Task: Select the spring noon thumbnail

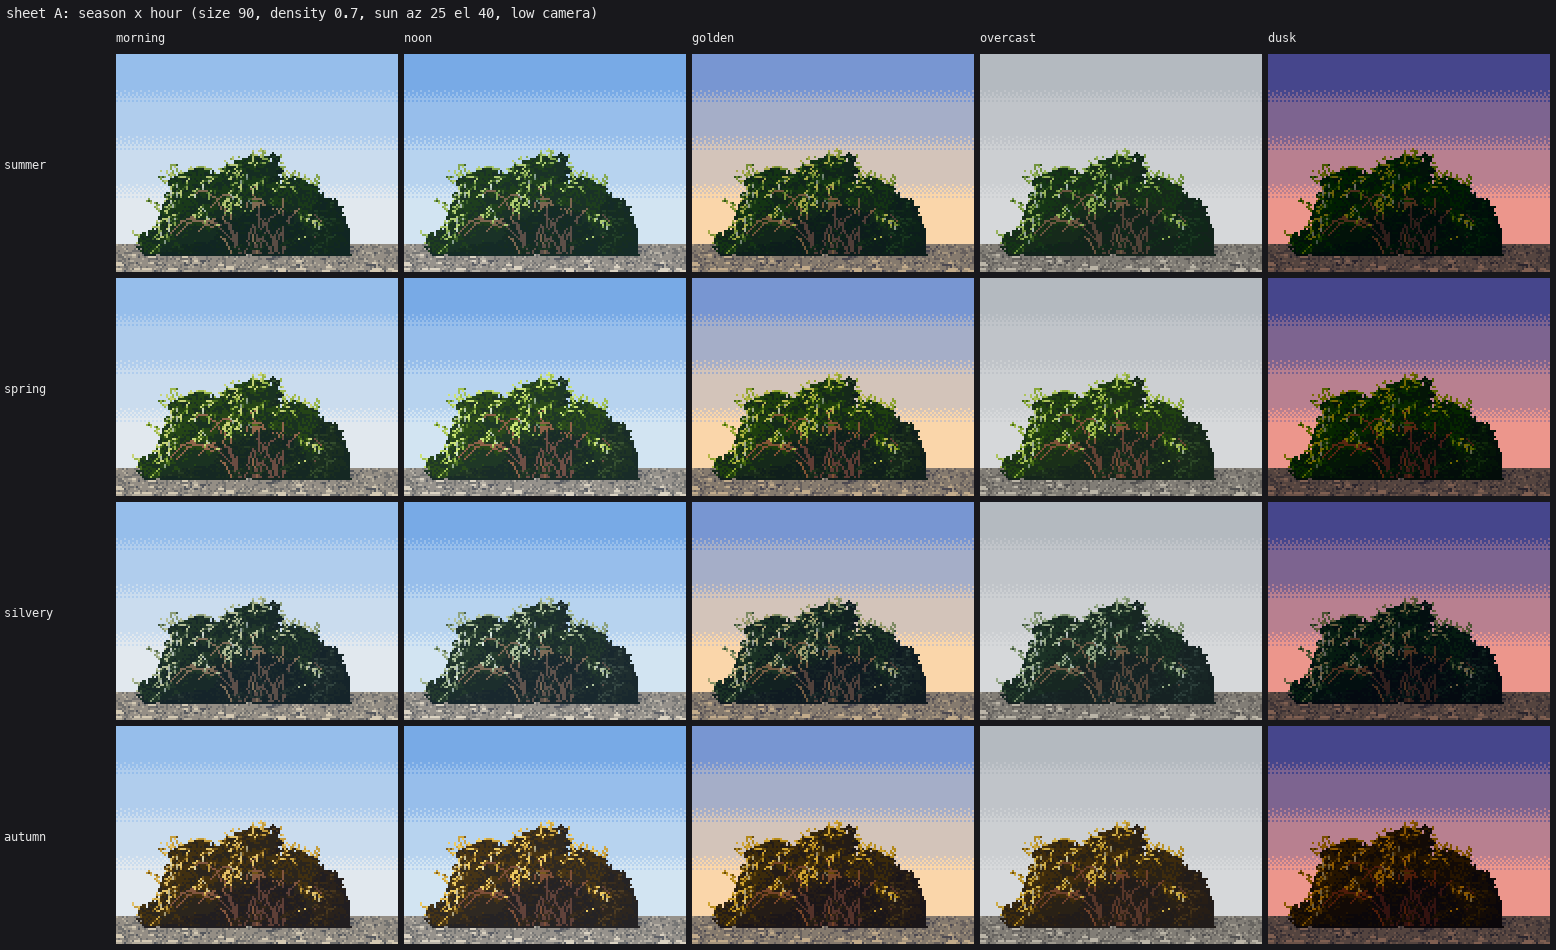Action: point(545,387)
